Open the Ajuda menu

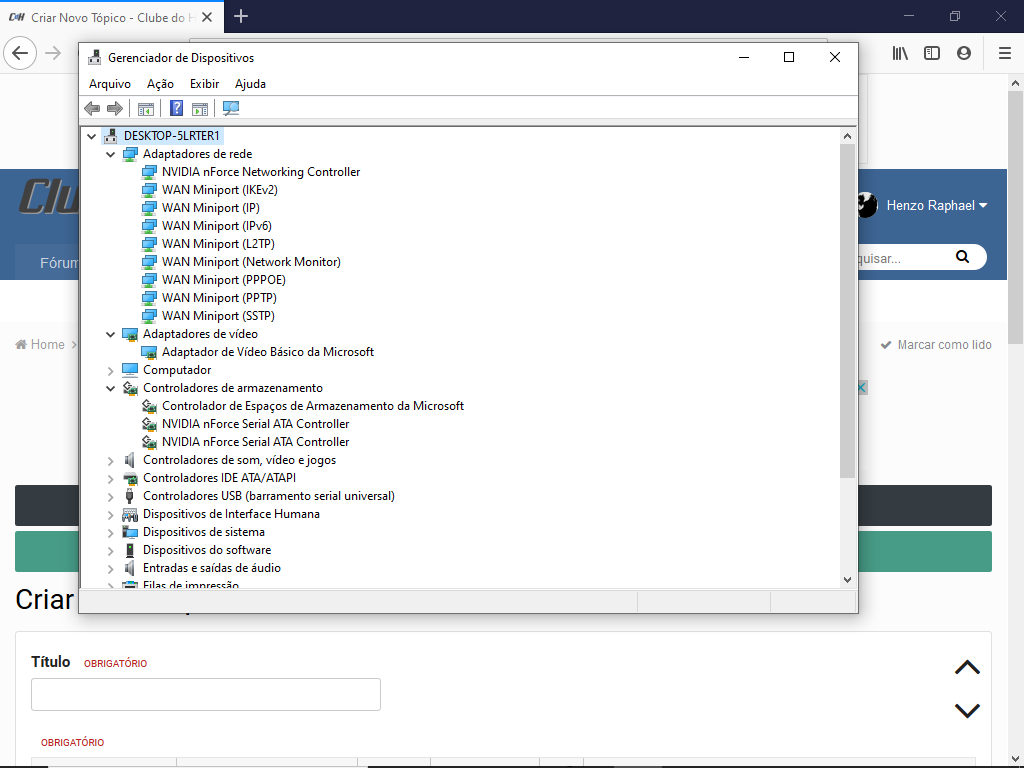[250, 84]
